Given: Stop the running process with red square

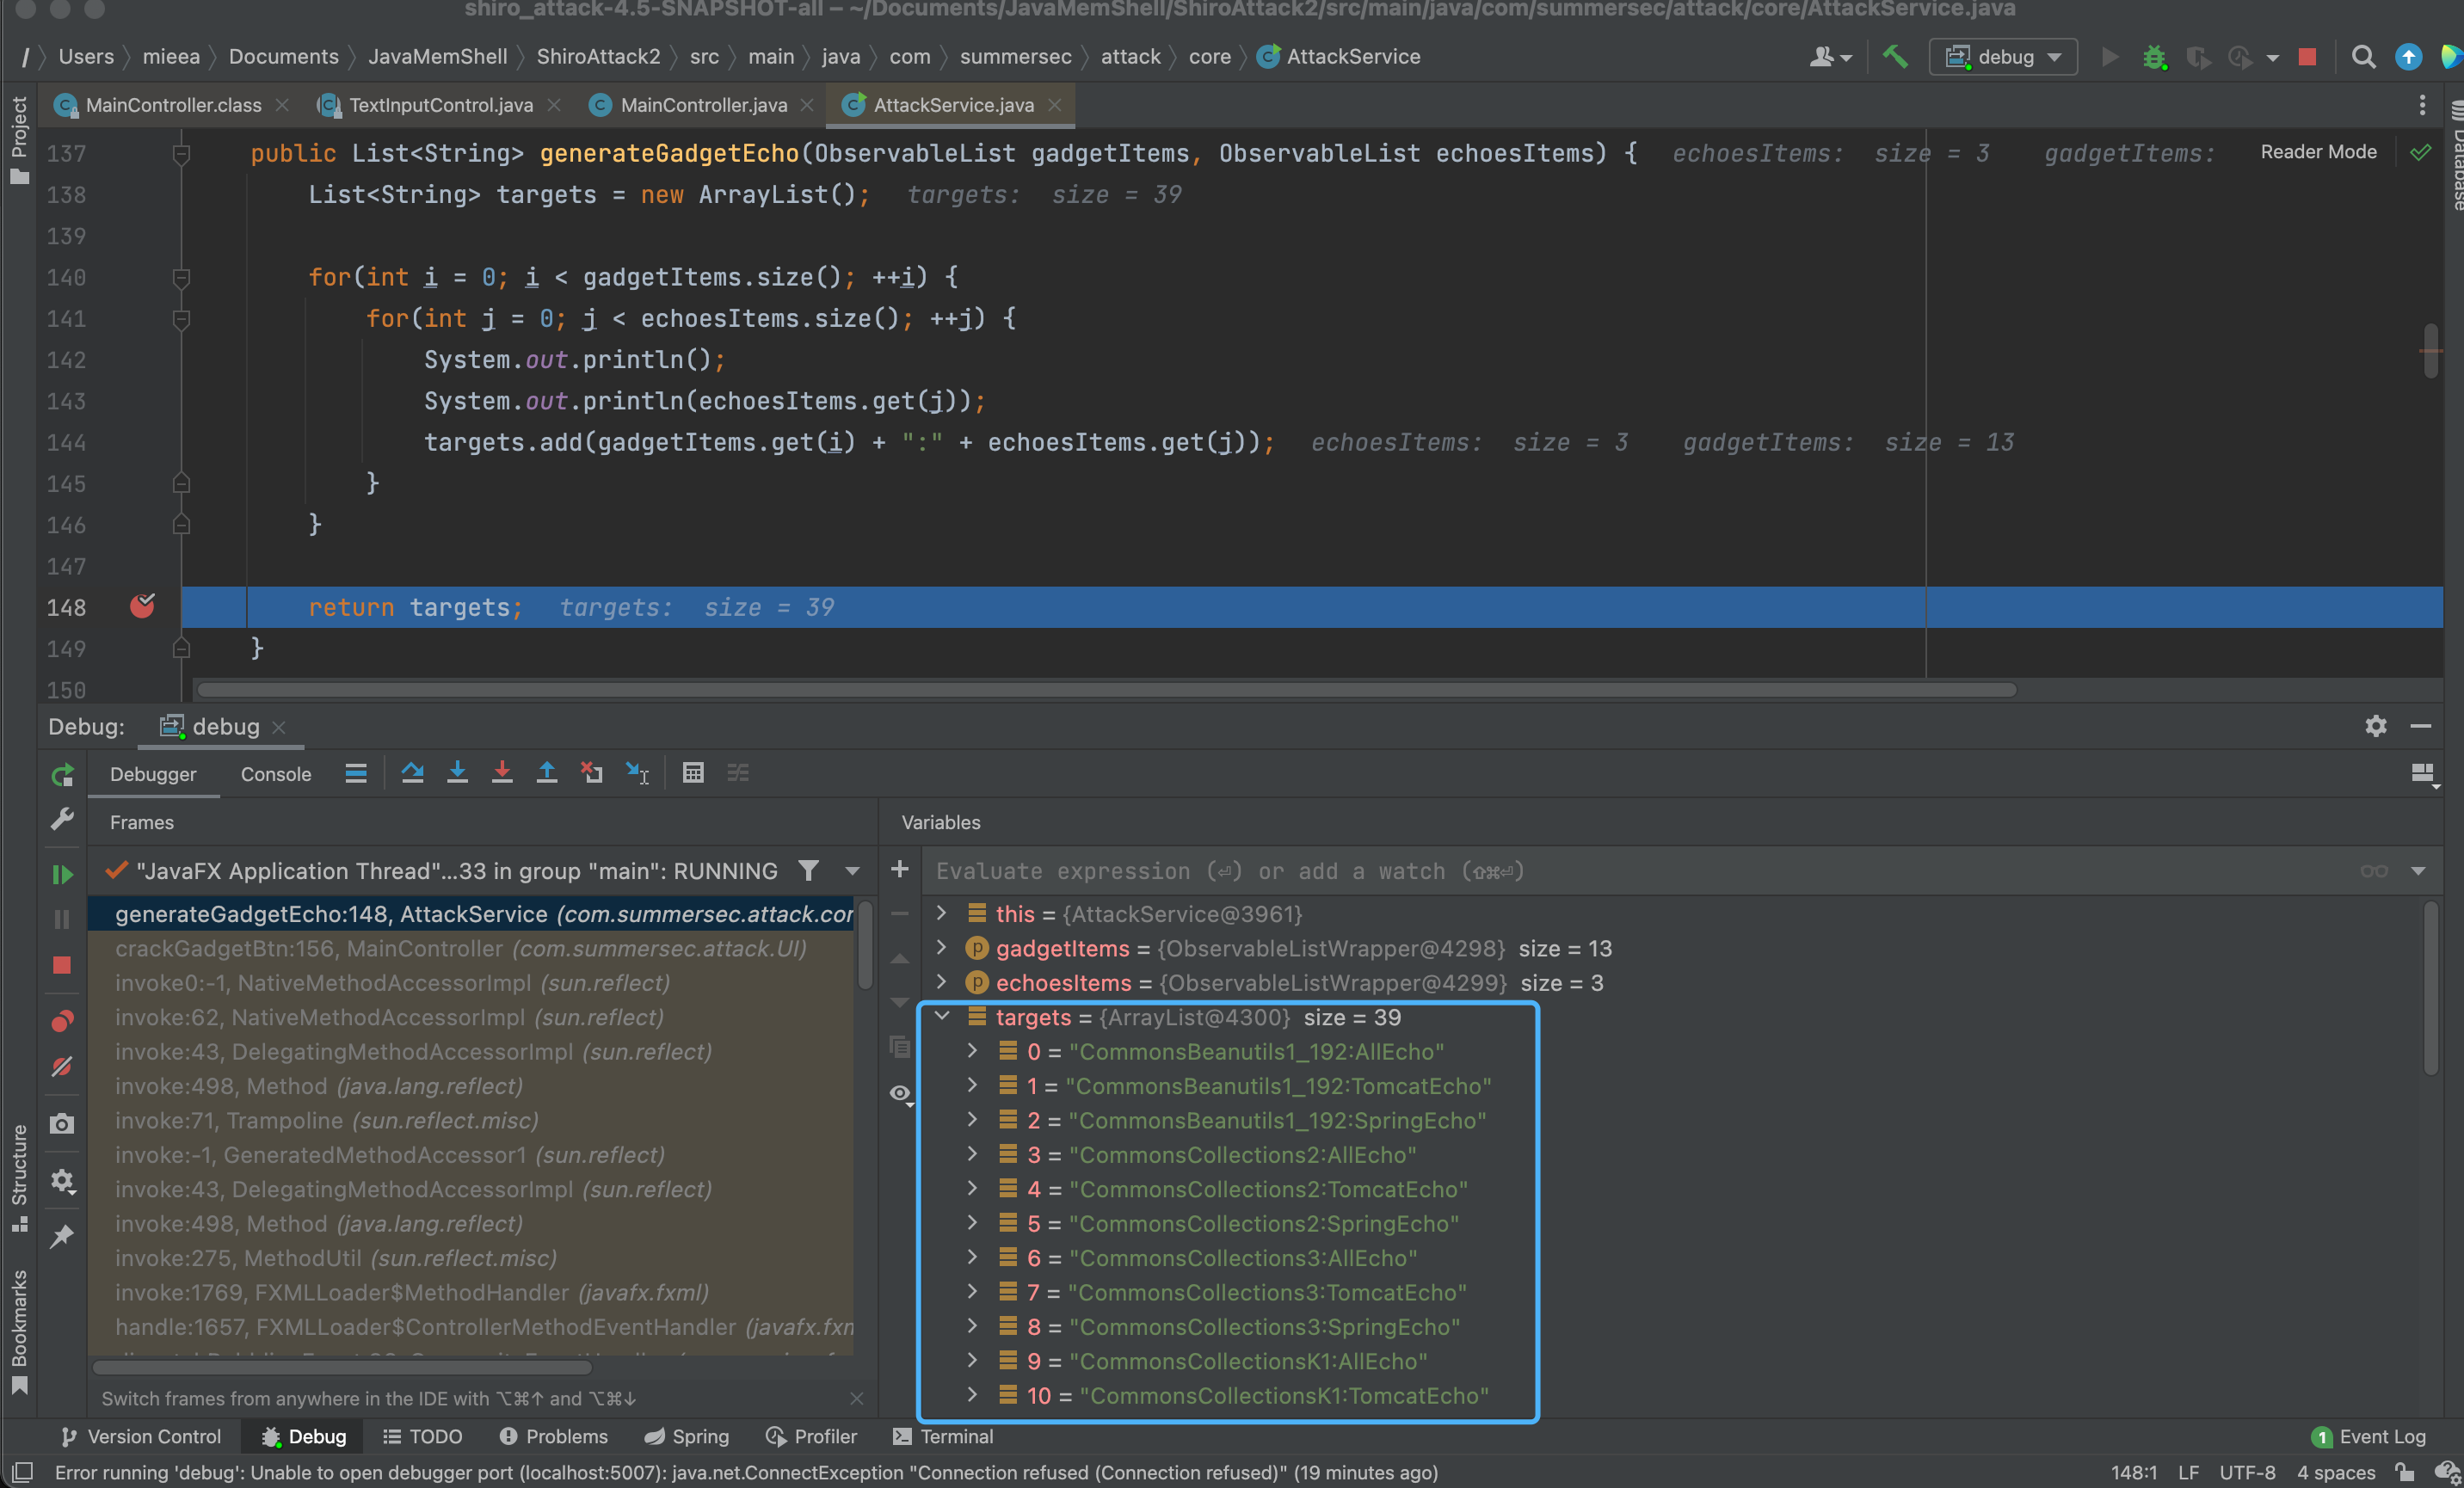Looking at the screenshot, I should (x=2307, y=57).
